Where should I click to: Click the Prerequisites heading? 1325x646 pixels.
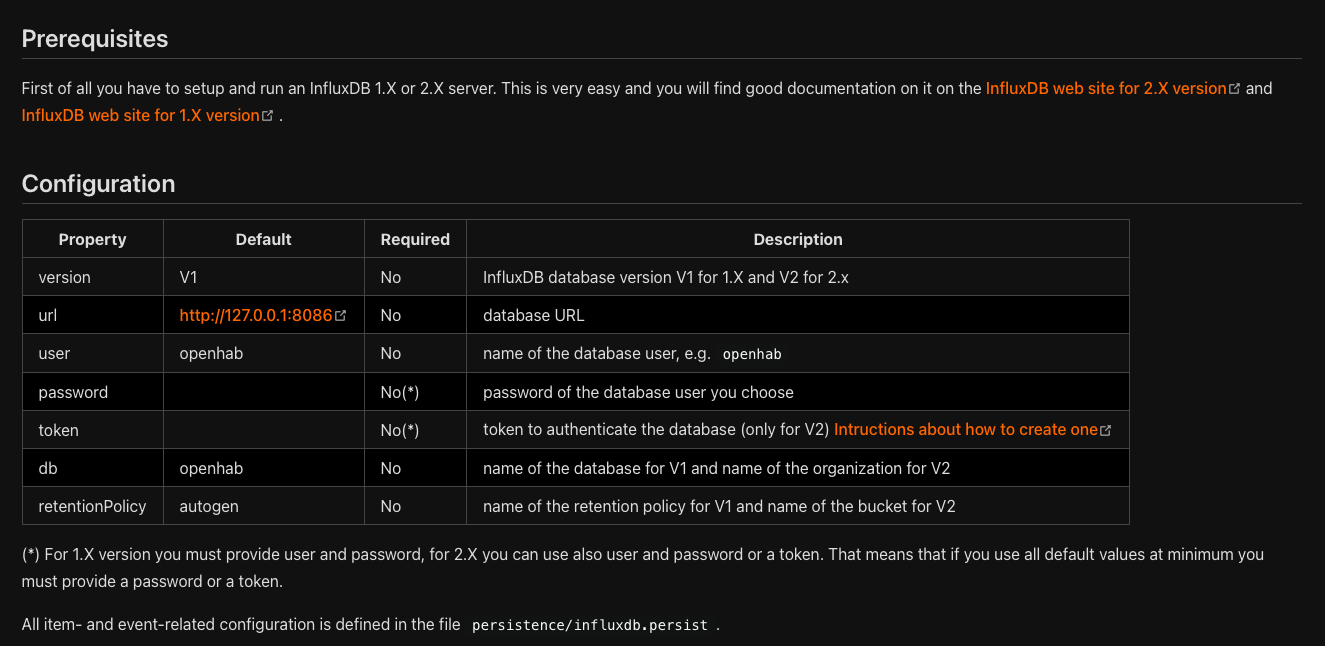(95, 39)
